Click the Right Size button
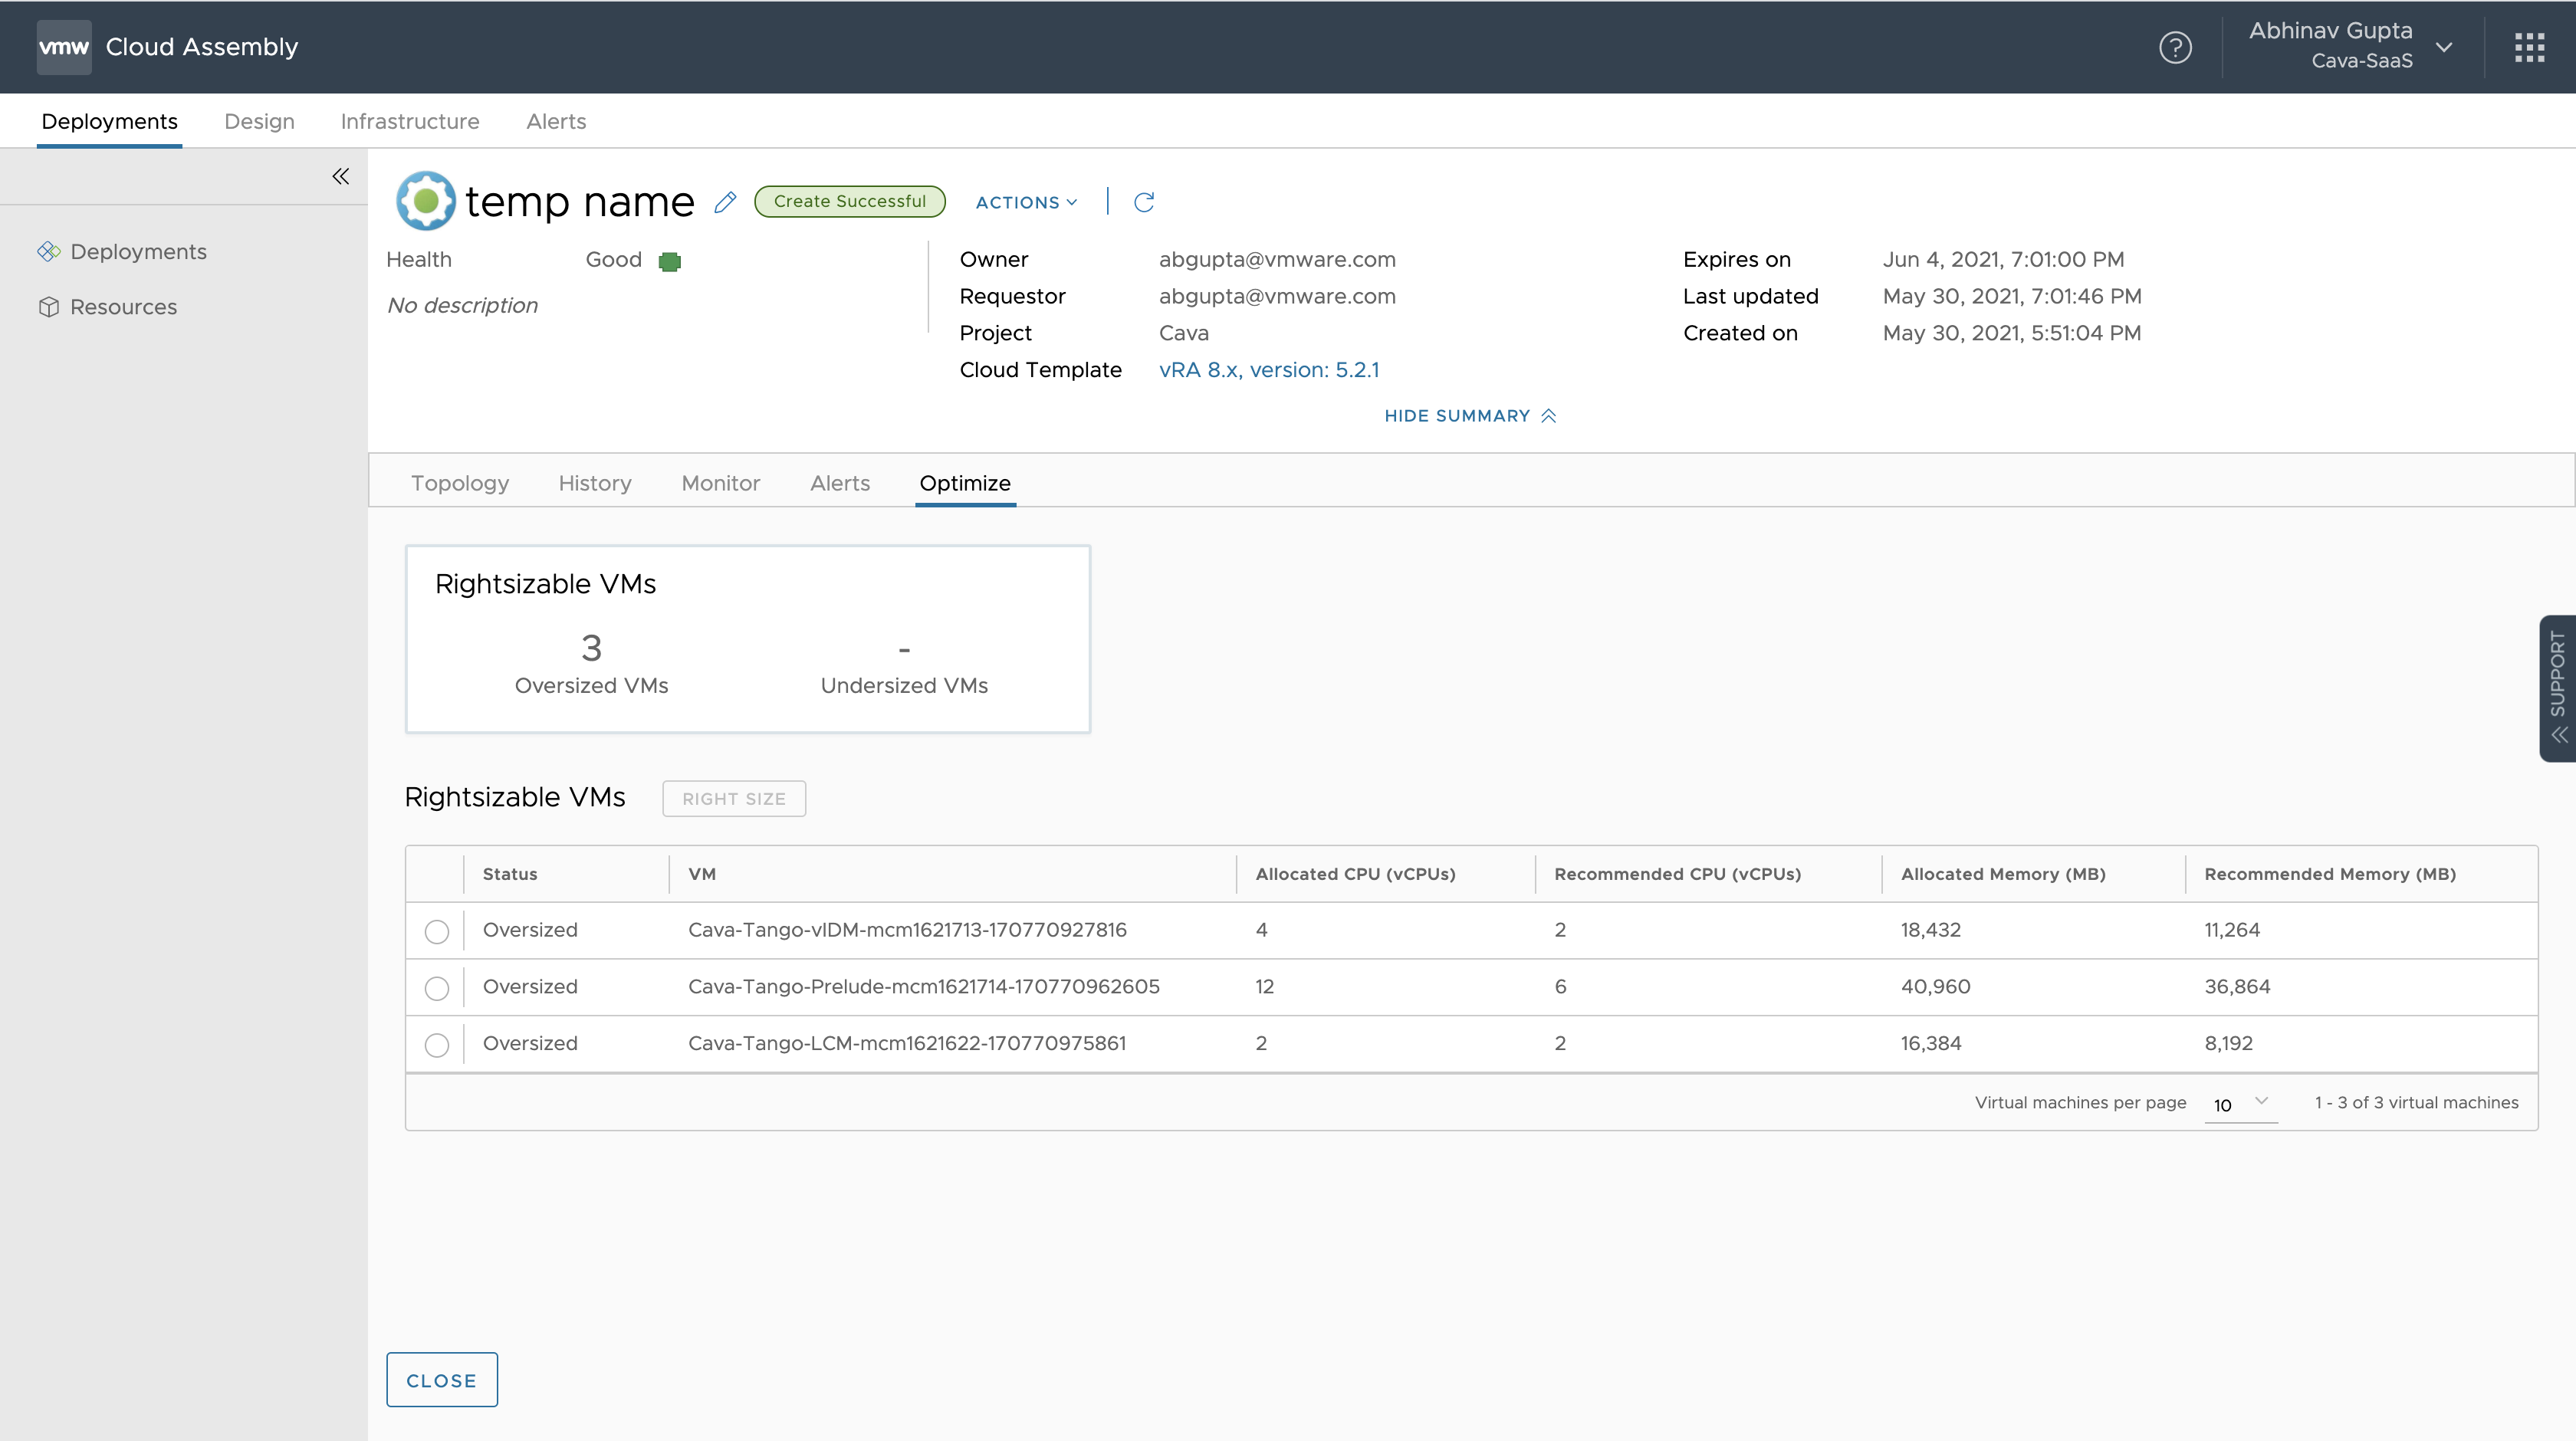 pos(734,798)
